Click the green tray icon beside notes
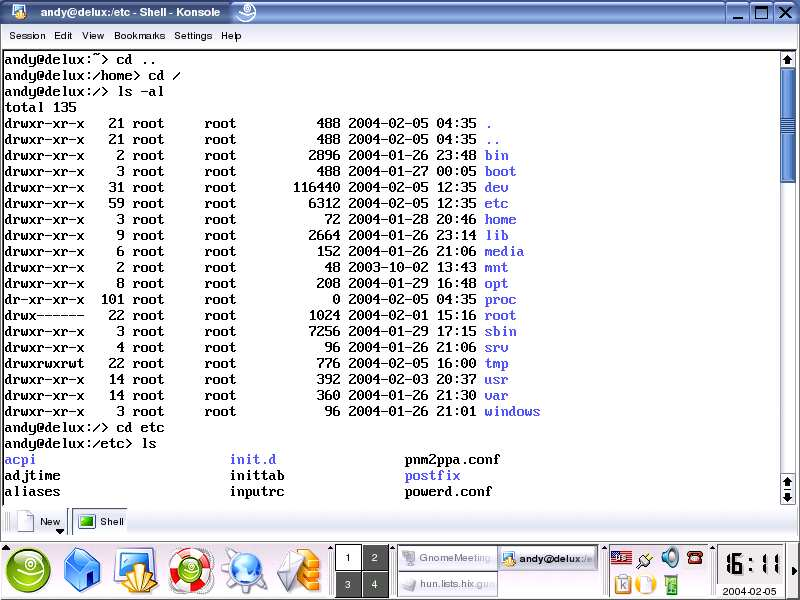800x600 pixels. (x=671, y=585)
